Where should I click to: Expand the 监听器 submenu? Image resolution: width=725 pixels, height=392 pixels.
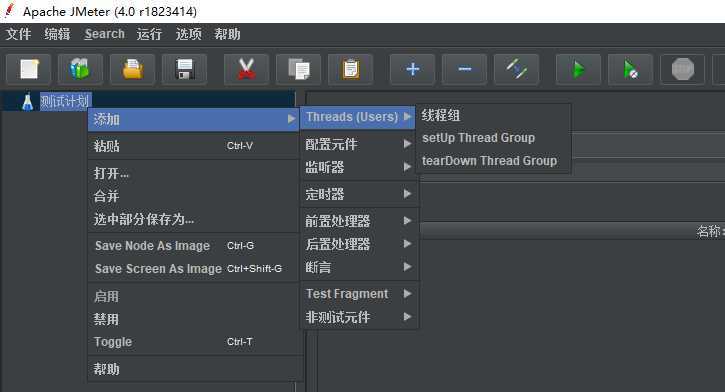pyautogui.click(x=359, y=167)
